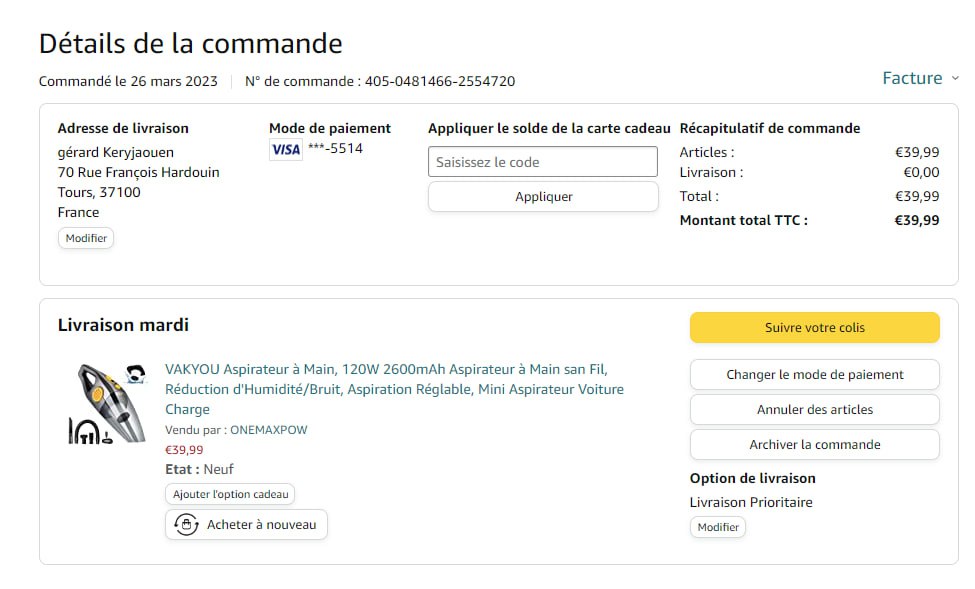Click the Acheter à nouveau button
Screen dimensions: 975x589
pos(246,525)
